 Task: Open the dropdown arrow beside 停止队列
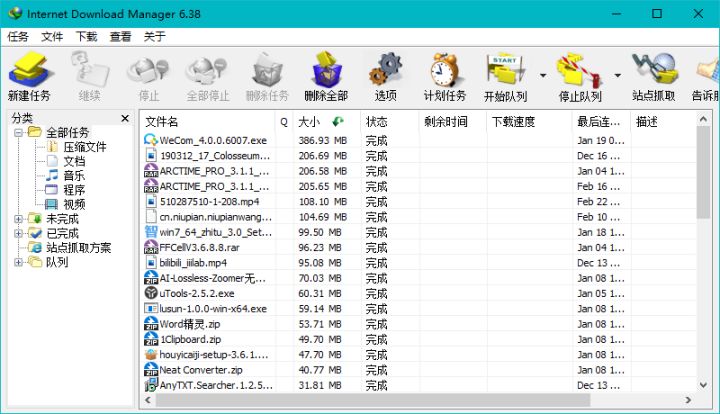coord(618,75)
